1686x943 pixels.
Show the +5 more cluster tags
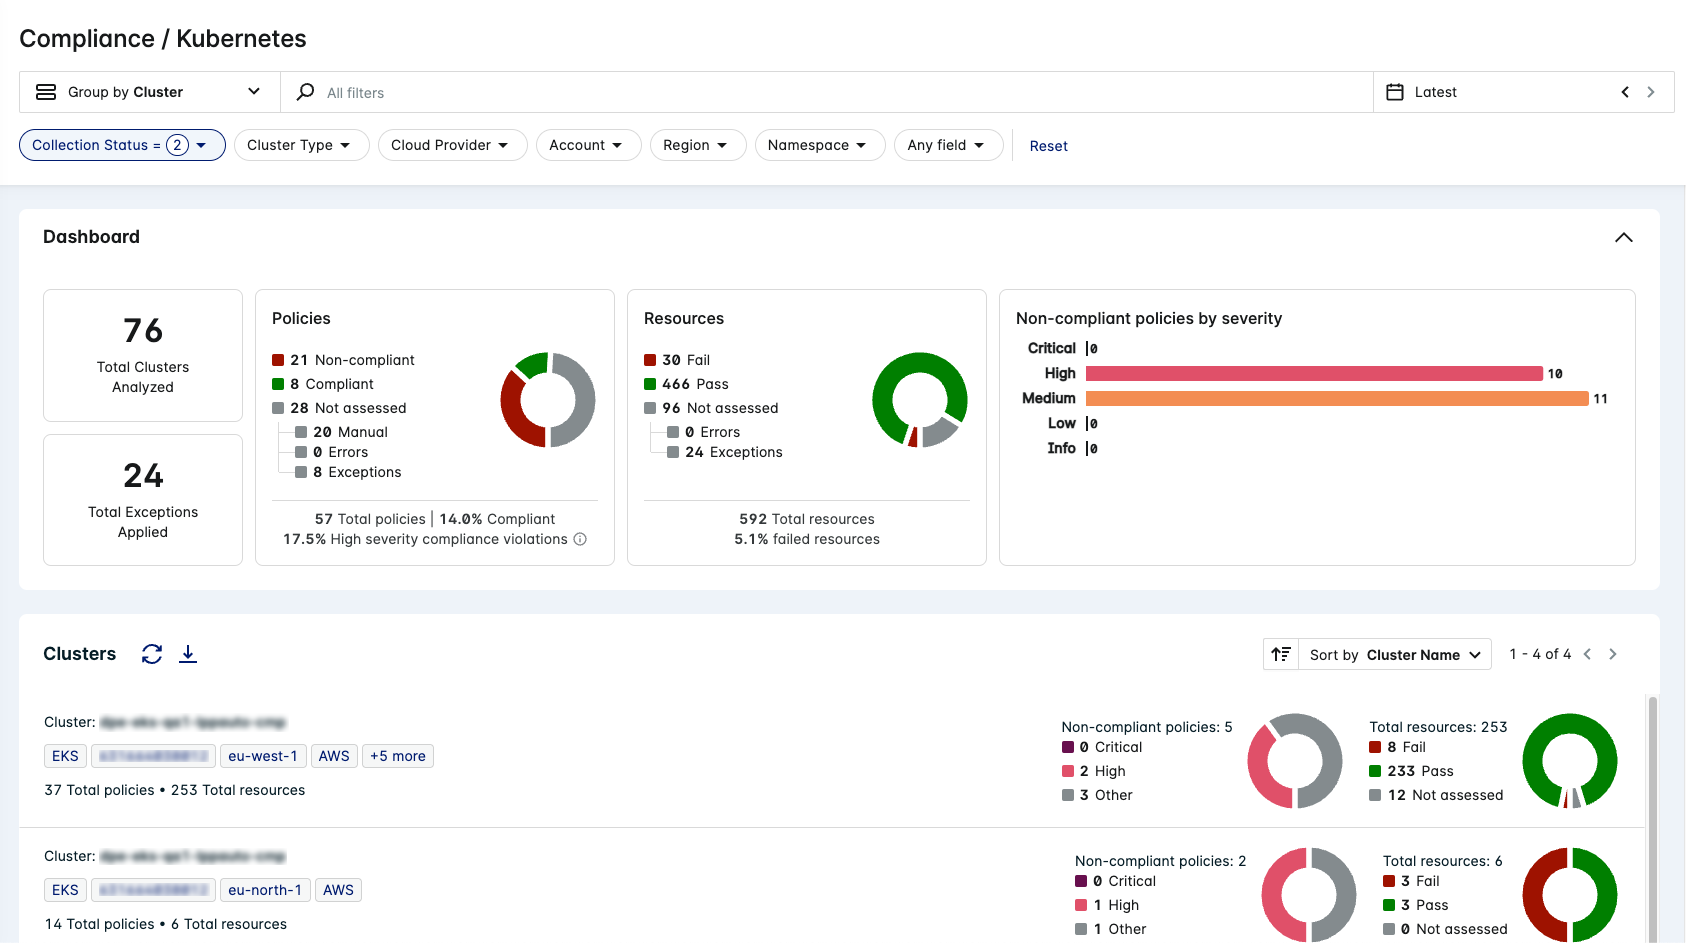coord(397,755)
